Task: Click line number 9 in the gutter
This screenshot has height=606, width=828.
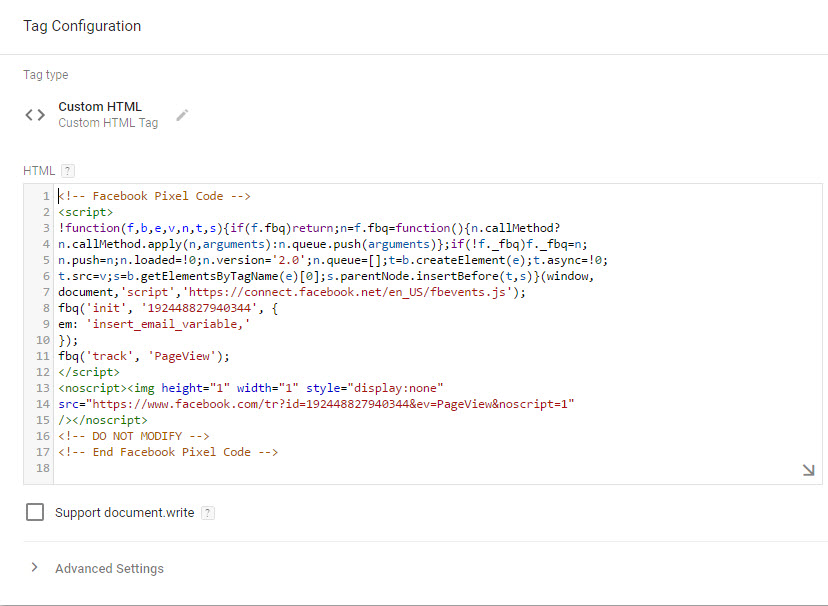Action: pos(46,324)
